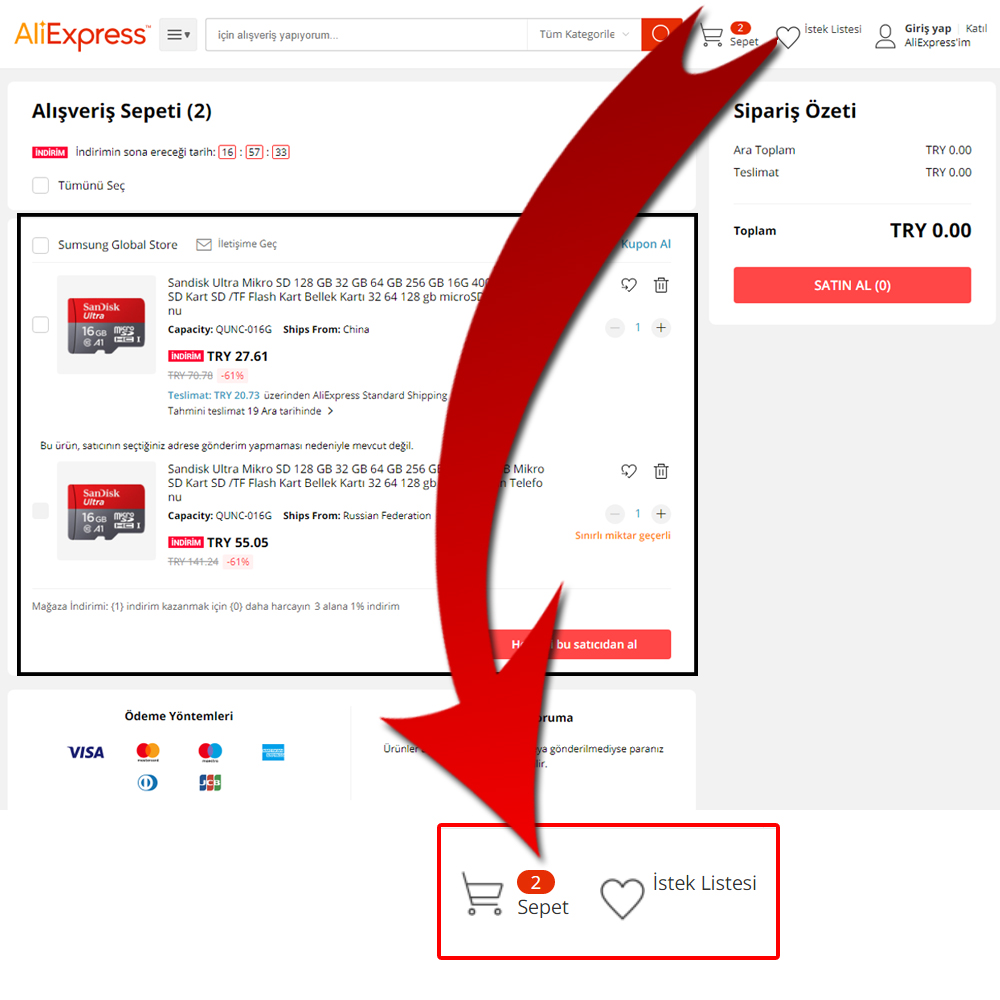Expand the Tüm Kategorile dropdown

[x=584, y=34]
